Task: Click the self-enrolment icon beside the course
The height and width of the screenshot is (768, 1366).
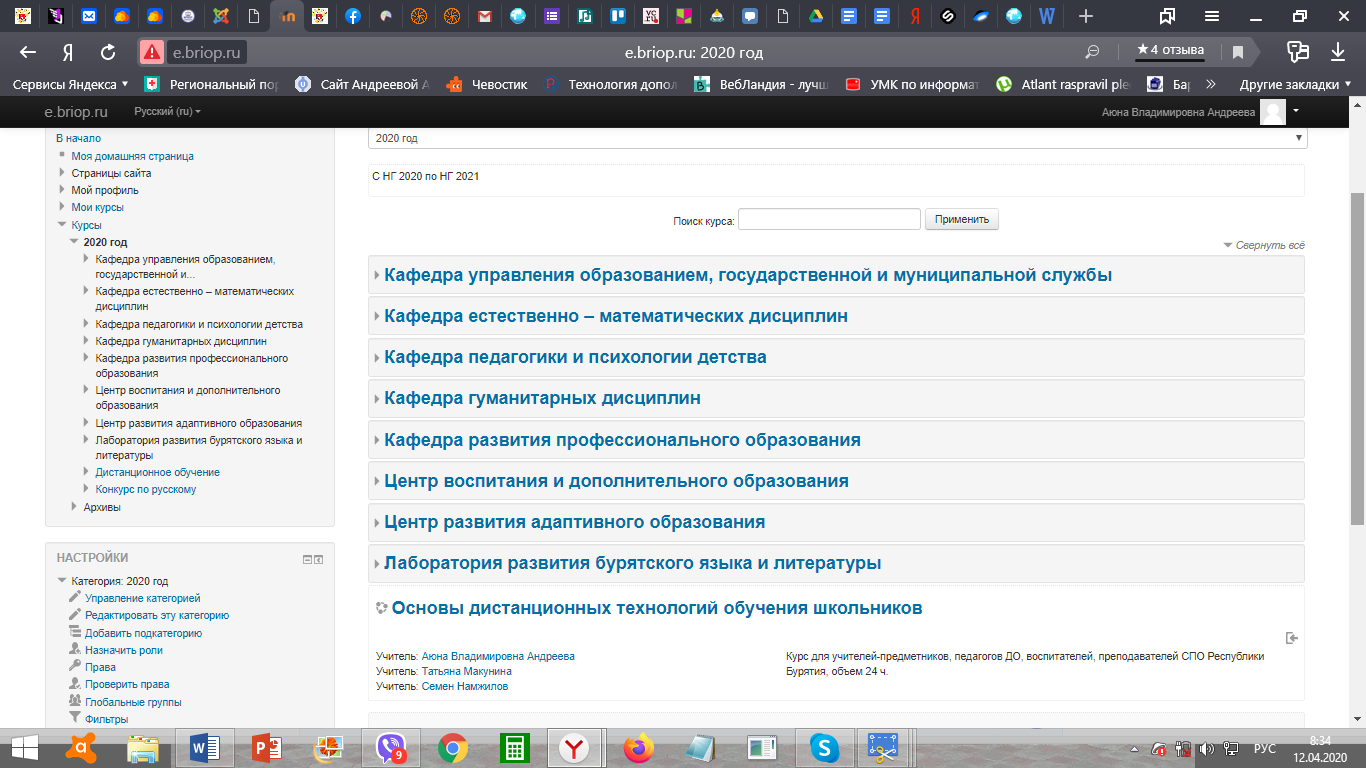Action: 1292,638
